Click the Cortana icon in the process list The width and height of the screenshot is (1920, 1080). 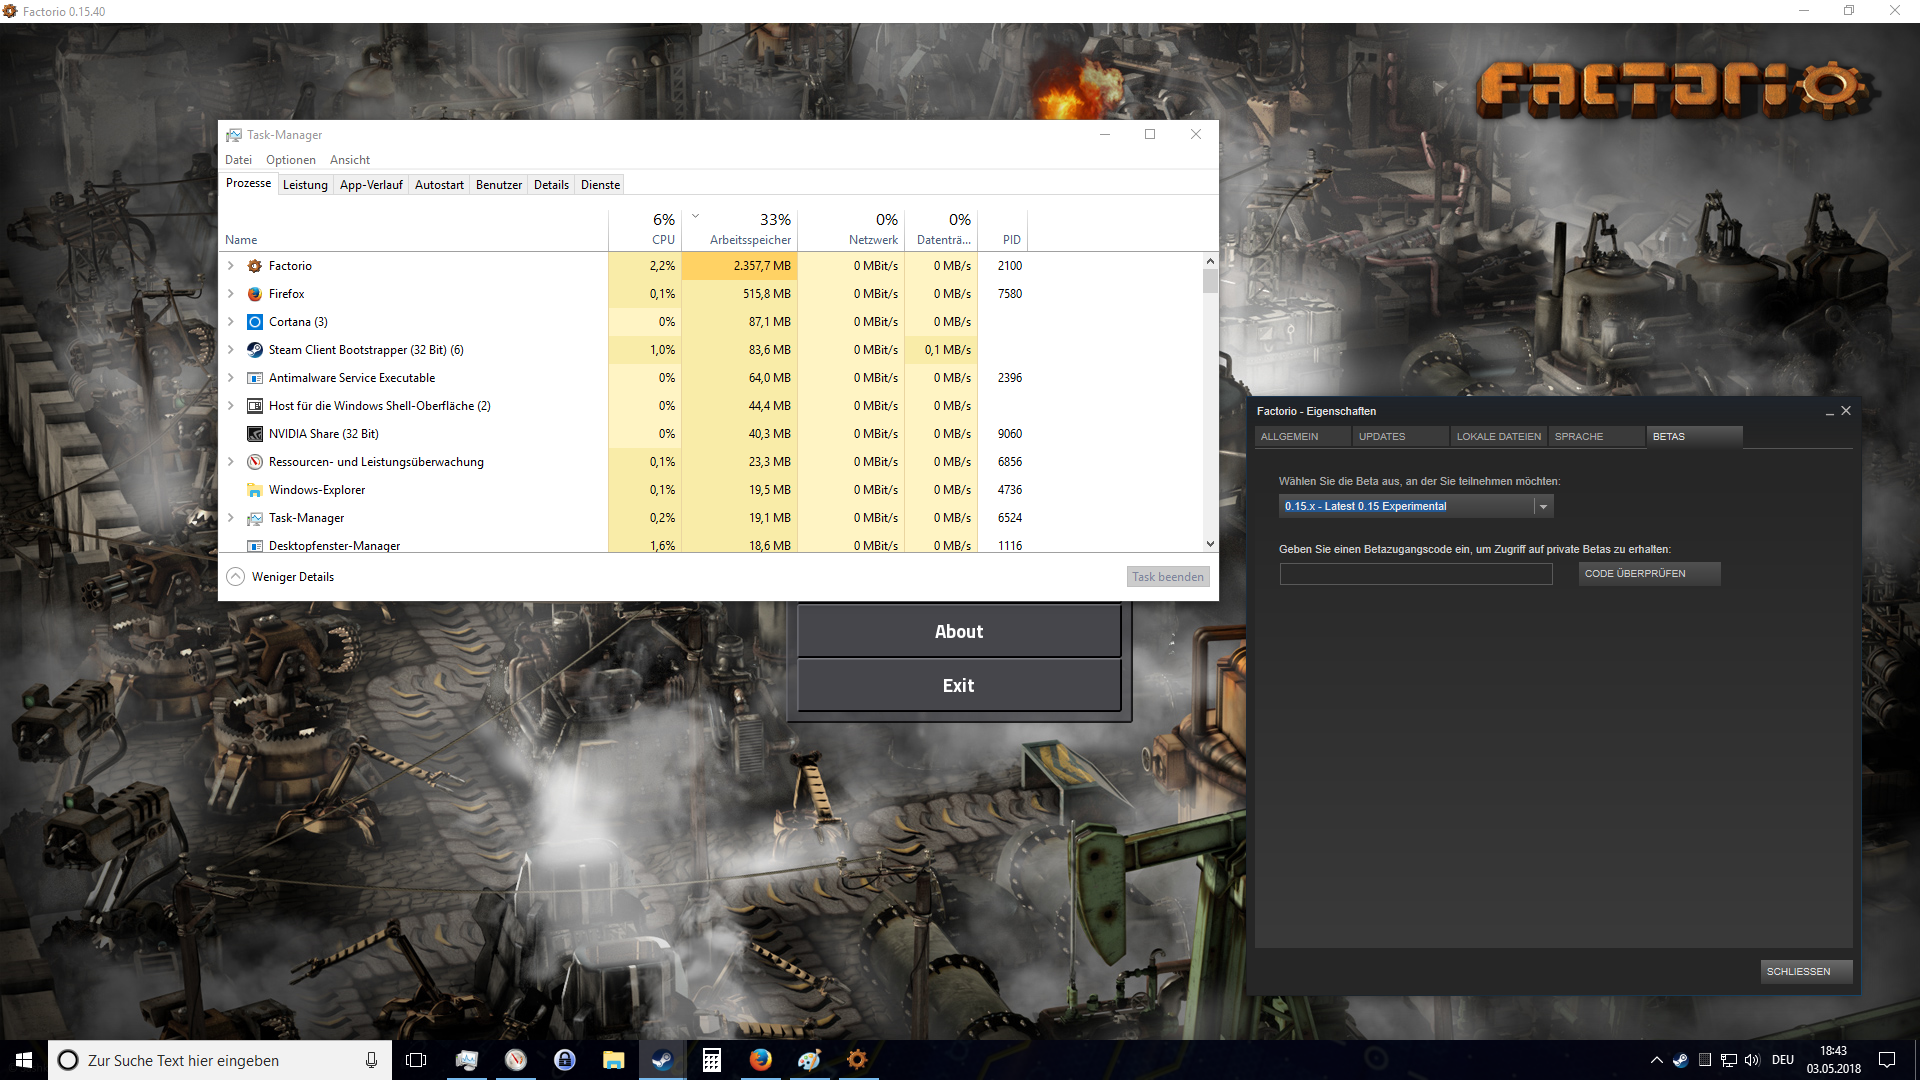click(254, 322)
